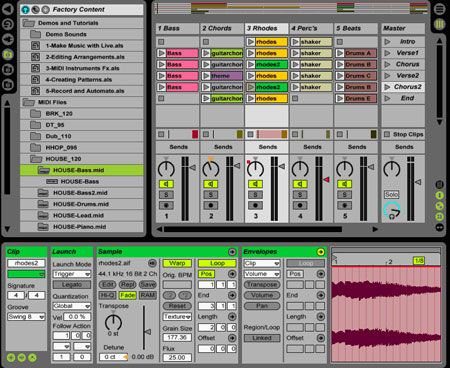Screen dimensions: 450x368
Task: Launch the Verse1 scene
Action: 387,53
